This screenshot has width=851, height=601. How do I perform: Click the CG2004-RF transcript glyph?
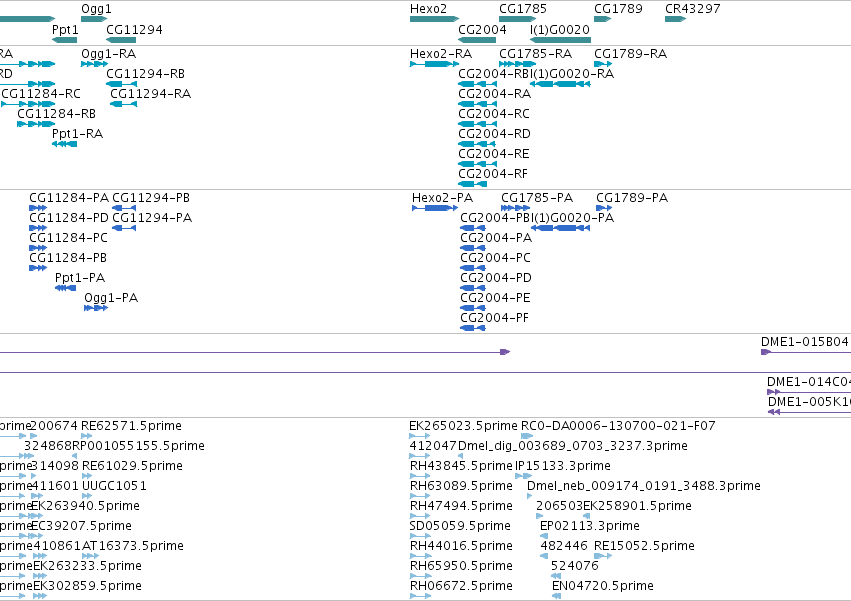click(x=473, y=184)
